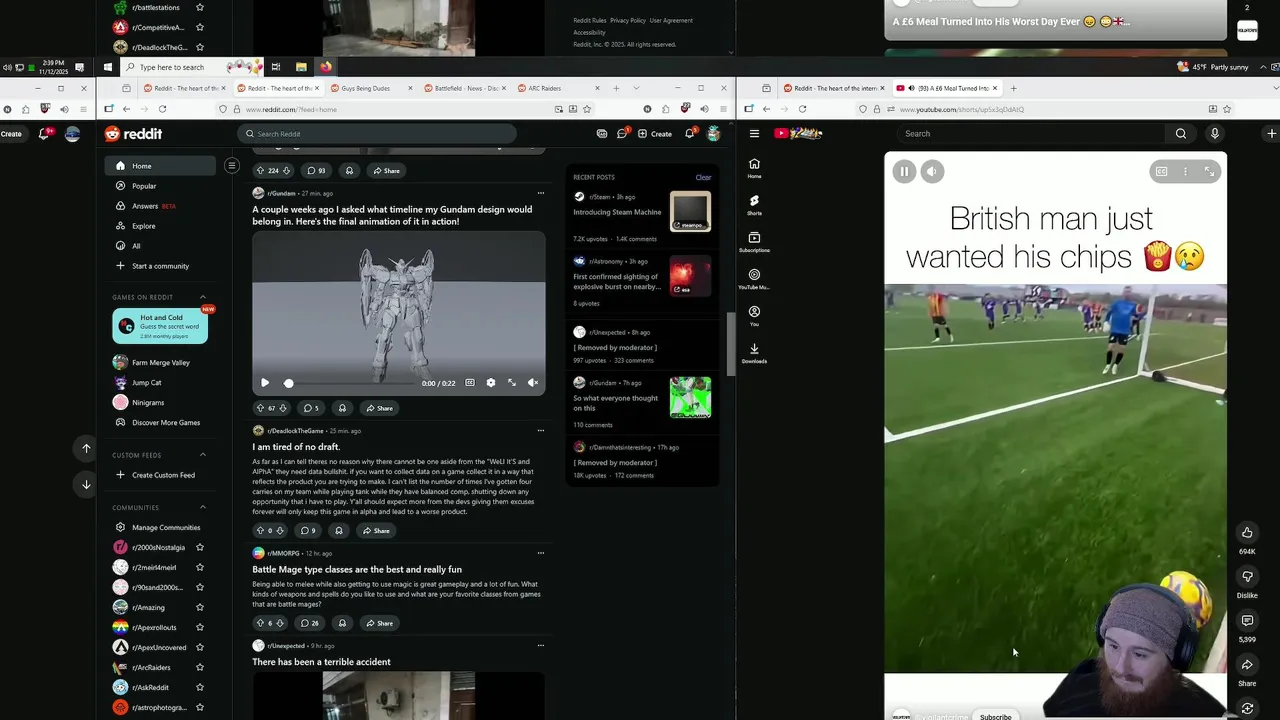Screen dimensions: 1280x720
Task: Reload the Reddit browser page
Action: point(161,109)
